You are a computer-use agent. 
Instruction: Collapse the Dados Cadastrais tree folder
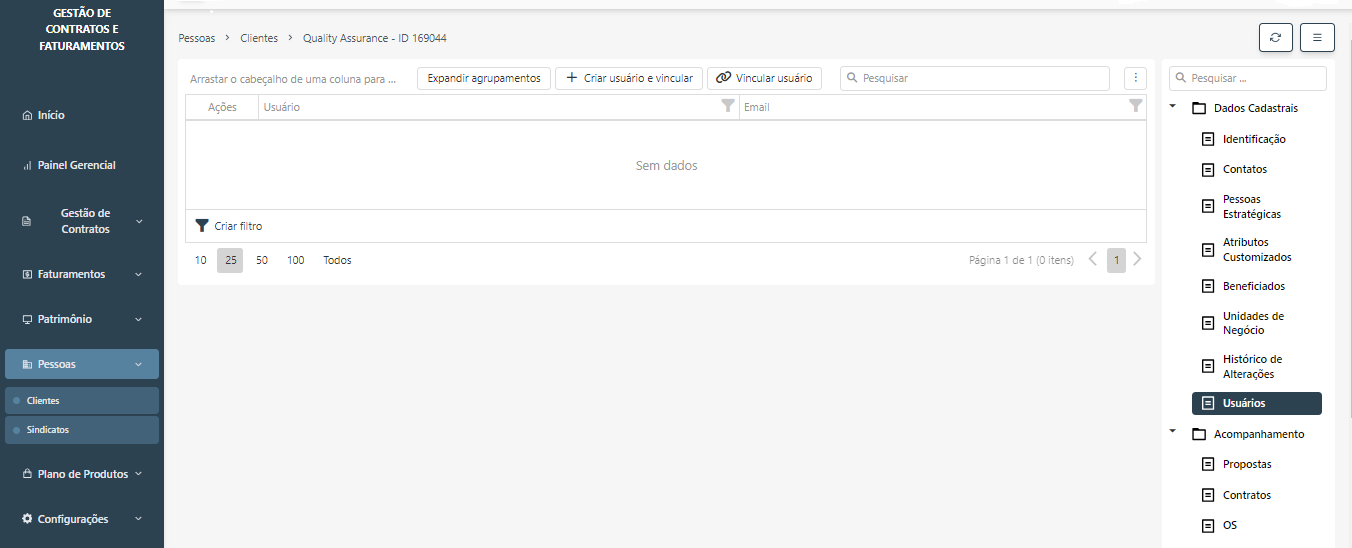click(1172, 108)
